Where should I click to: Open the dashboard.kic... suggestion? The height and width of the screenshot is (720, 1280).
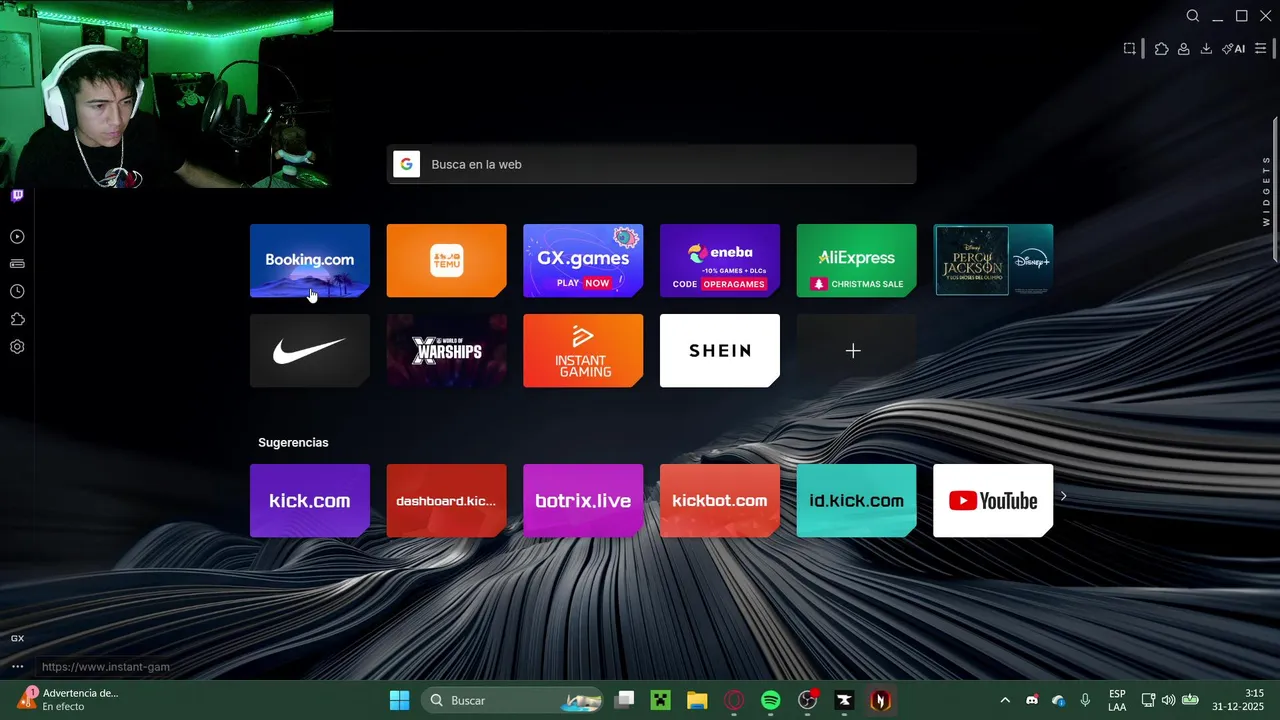point(446,500)
